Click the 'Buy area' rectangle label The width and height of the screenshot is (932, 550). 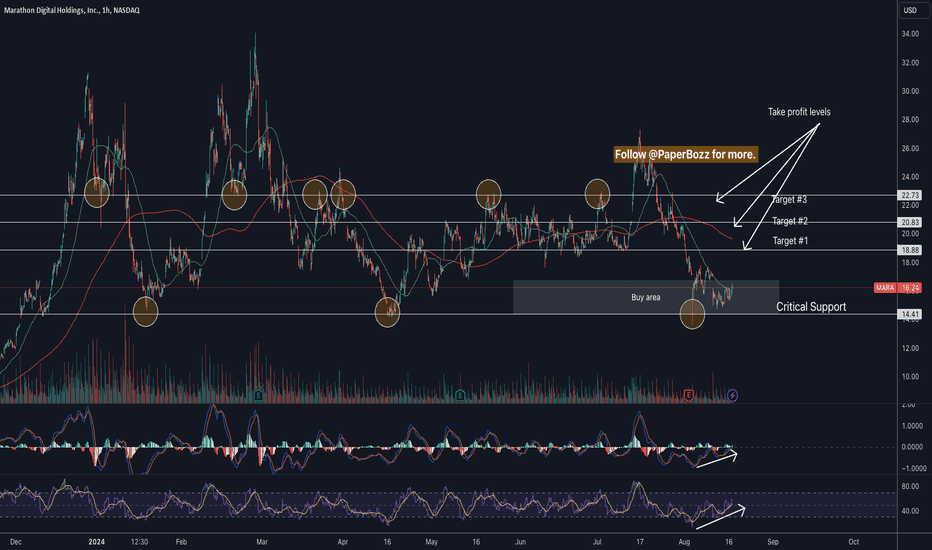646,297
